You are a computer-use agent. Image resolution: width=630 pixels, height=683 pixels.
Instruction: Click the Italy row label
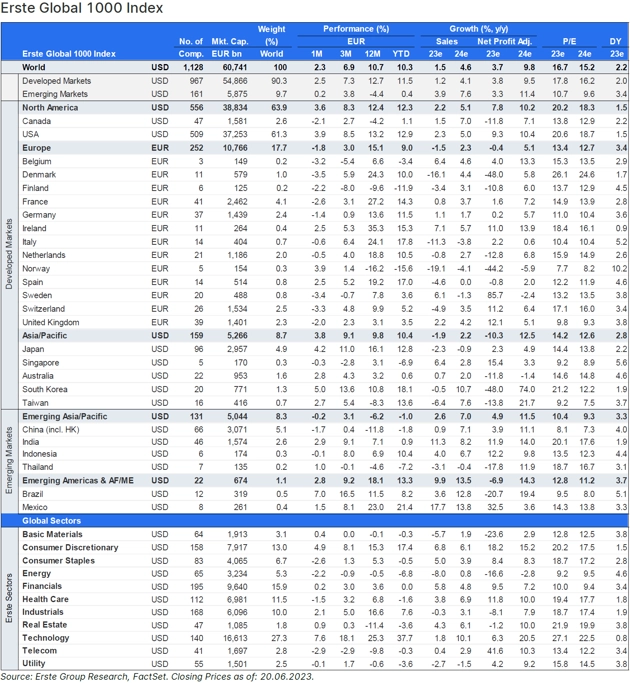coord(29,242)
